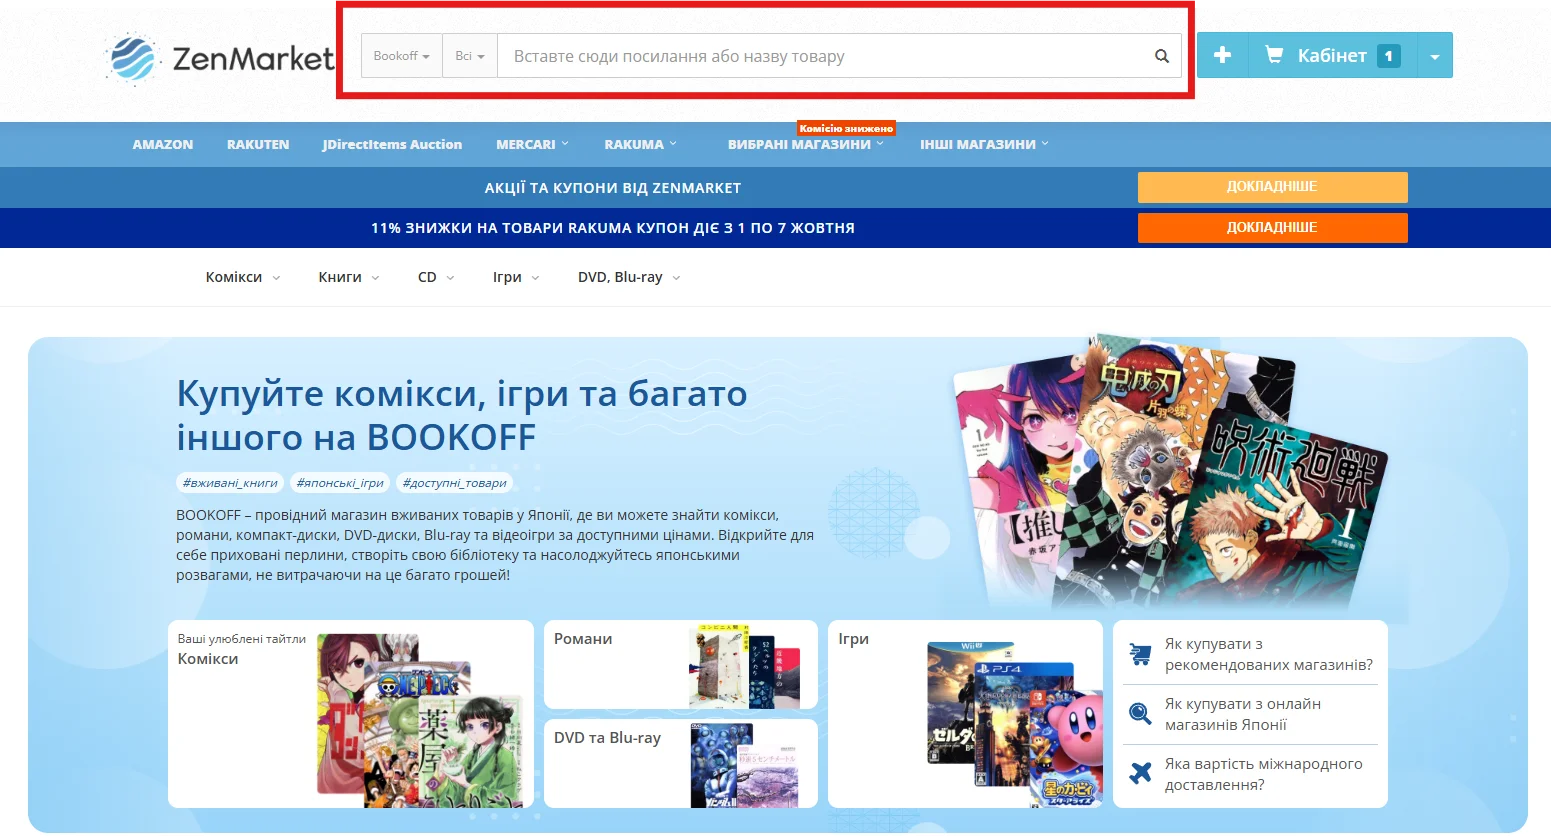Expand the CD category dropdown
Screen dimensions: 1551x836
(436, 277)
